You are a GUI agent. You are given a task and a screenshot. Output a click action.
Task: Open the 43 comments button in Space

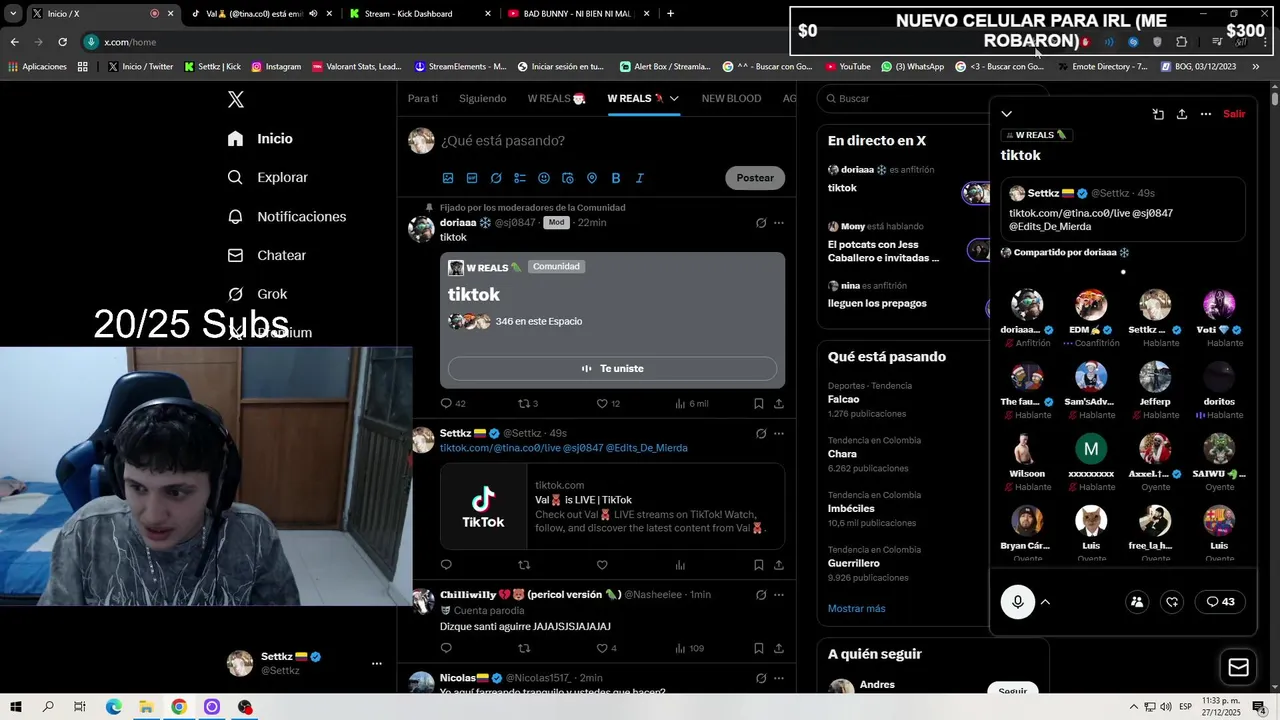click(1220, 602)
